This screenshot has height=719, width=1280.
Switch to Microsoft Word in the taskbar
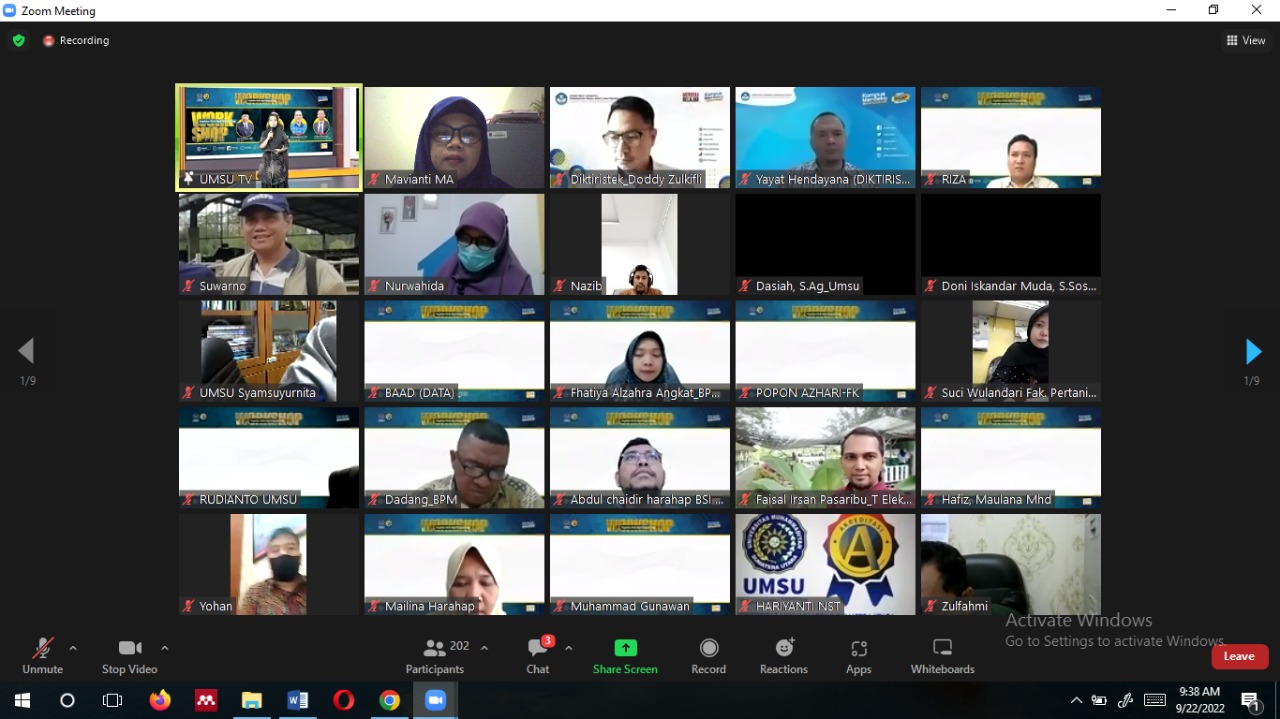[x=297, y=700]
